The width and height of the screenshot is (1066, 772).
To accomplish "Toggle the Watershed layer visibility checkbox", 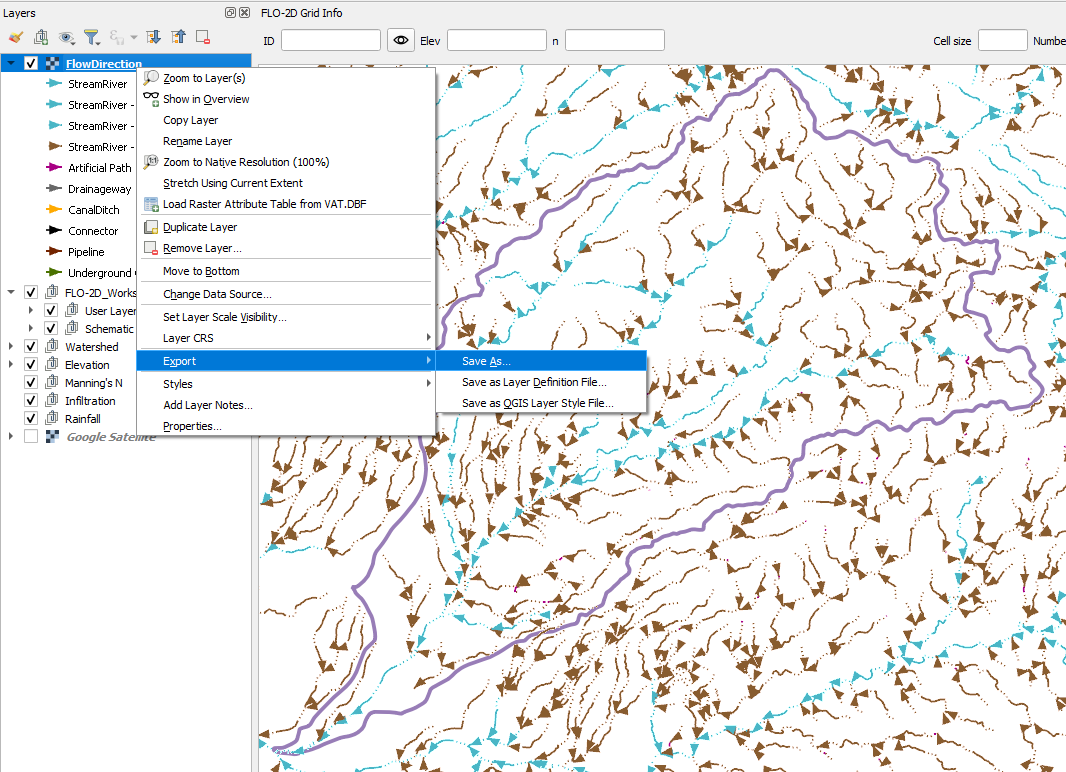I will (31, 347).
